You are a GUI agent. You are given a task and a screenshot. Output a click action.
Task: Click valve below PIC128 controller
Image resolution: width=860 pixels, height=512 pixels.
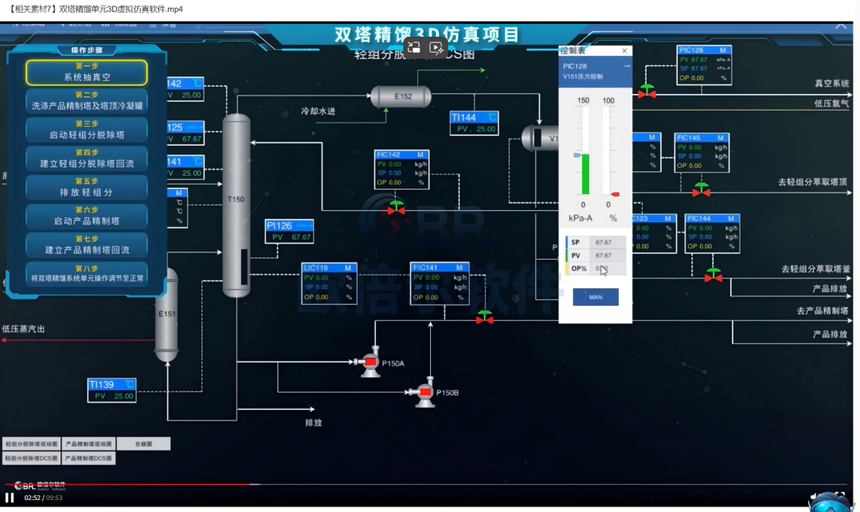(x=647, y=91)
